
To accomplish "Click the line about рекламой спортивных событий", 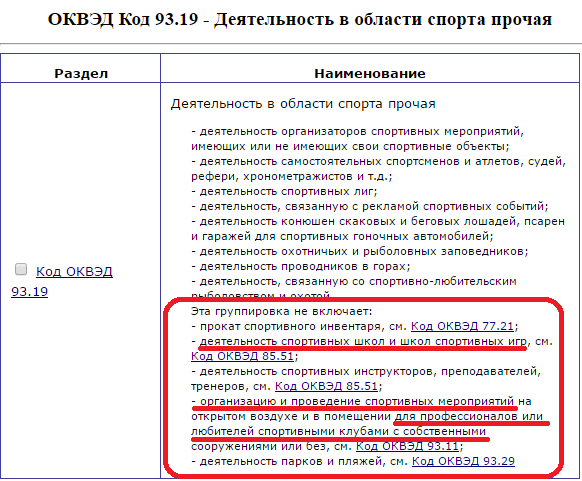I will click(x=370, y=206).
